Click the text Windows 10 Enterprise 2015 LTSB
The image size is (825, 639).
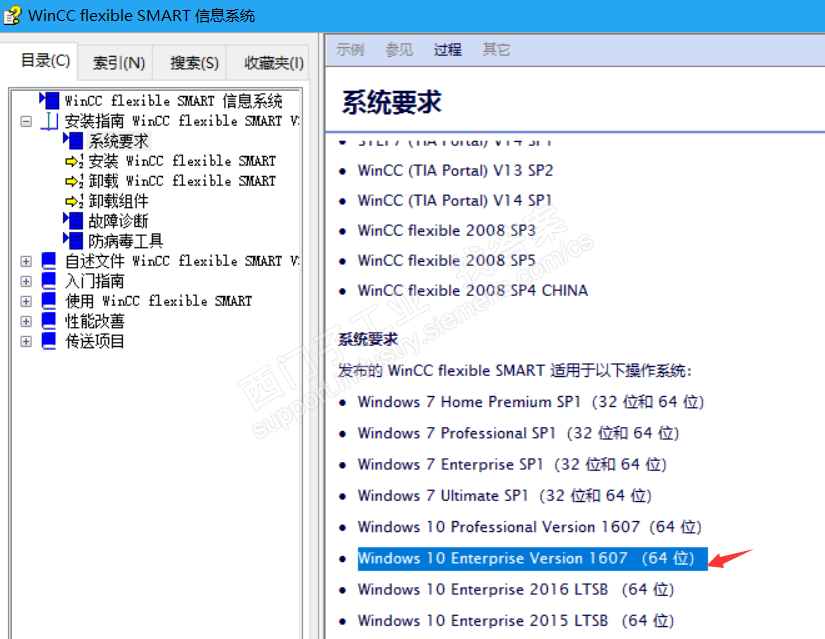483,621
